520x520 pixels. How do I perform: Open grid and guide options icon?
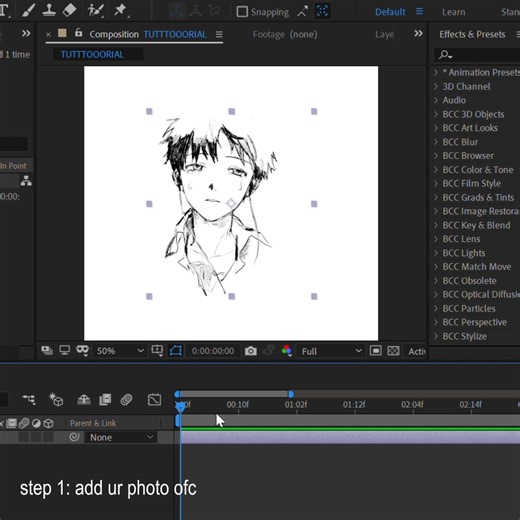[x=157, y=351]
